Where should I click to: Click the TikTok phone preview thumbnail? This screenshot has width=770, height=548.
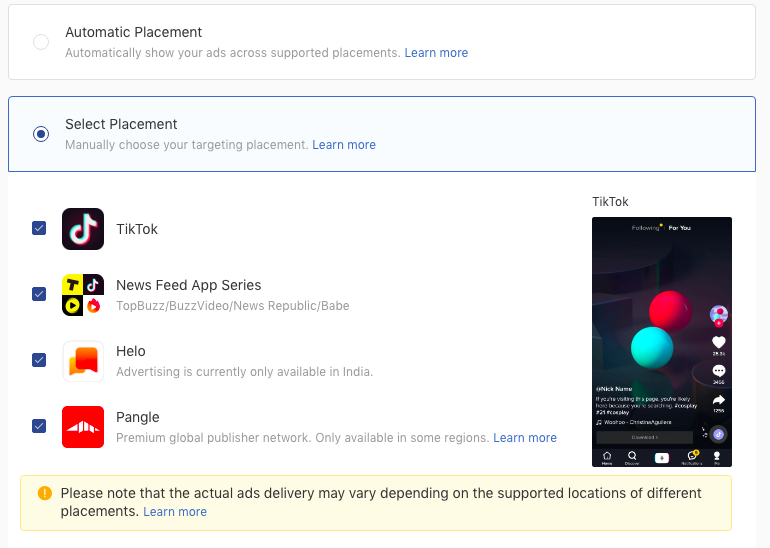click(662, 342)
